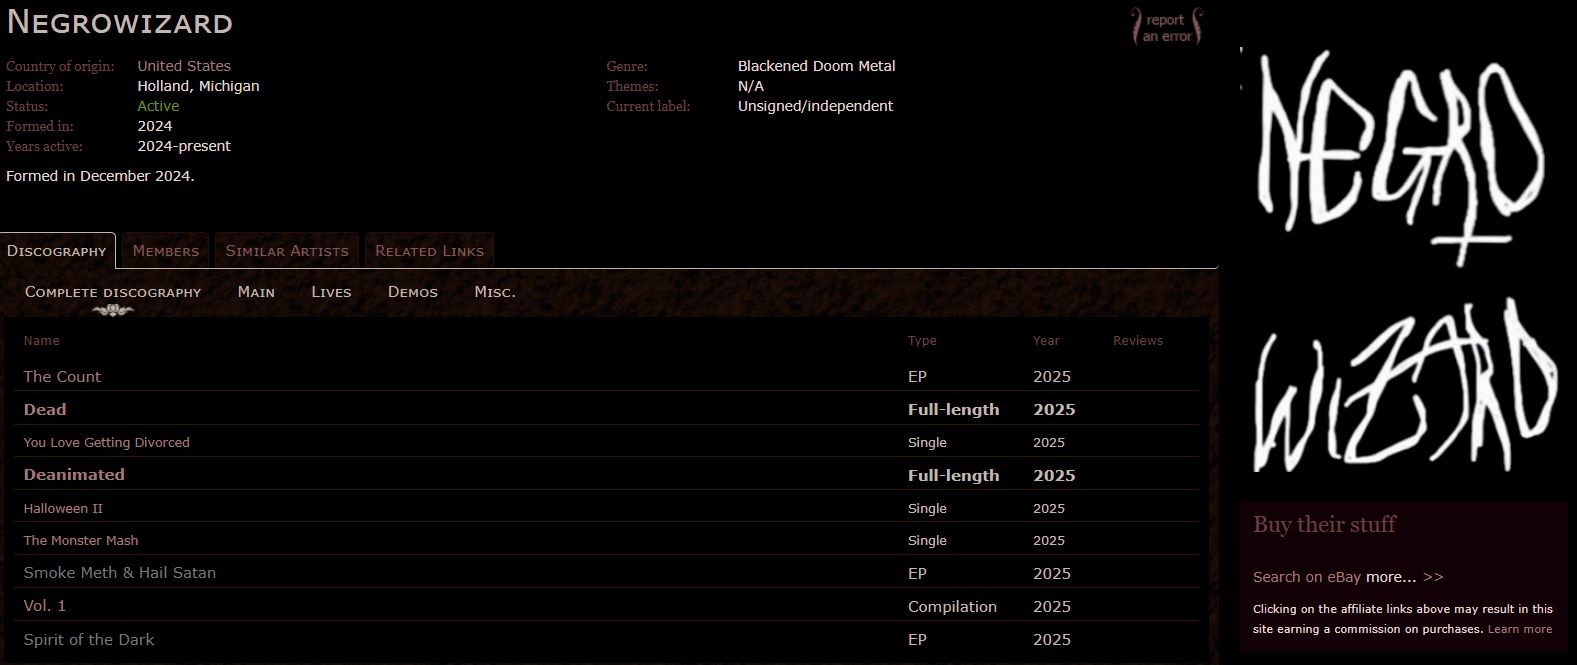Open the Deanimated full-length album

[x=74, y=475]
